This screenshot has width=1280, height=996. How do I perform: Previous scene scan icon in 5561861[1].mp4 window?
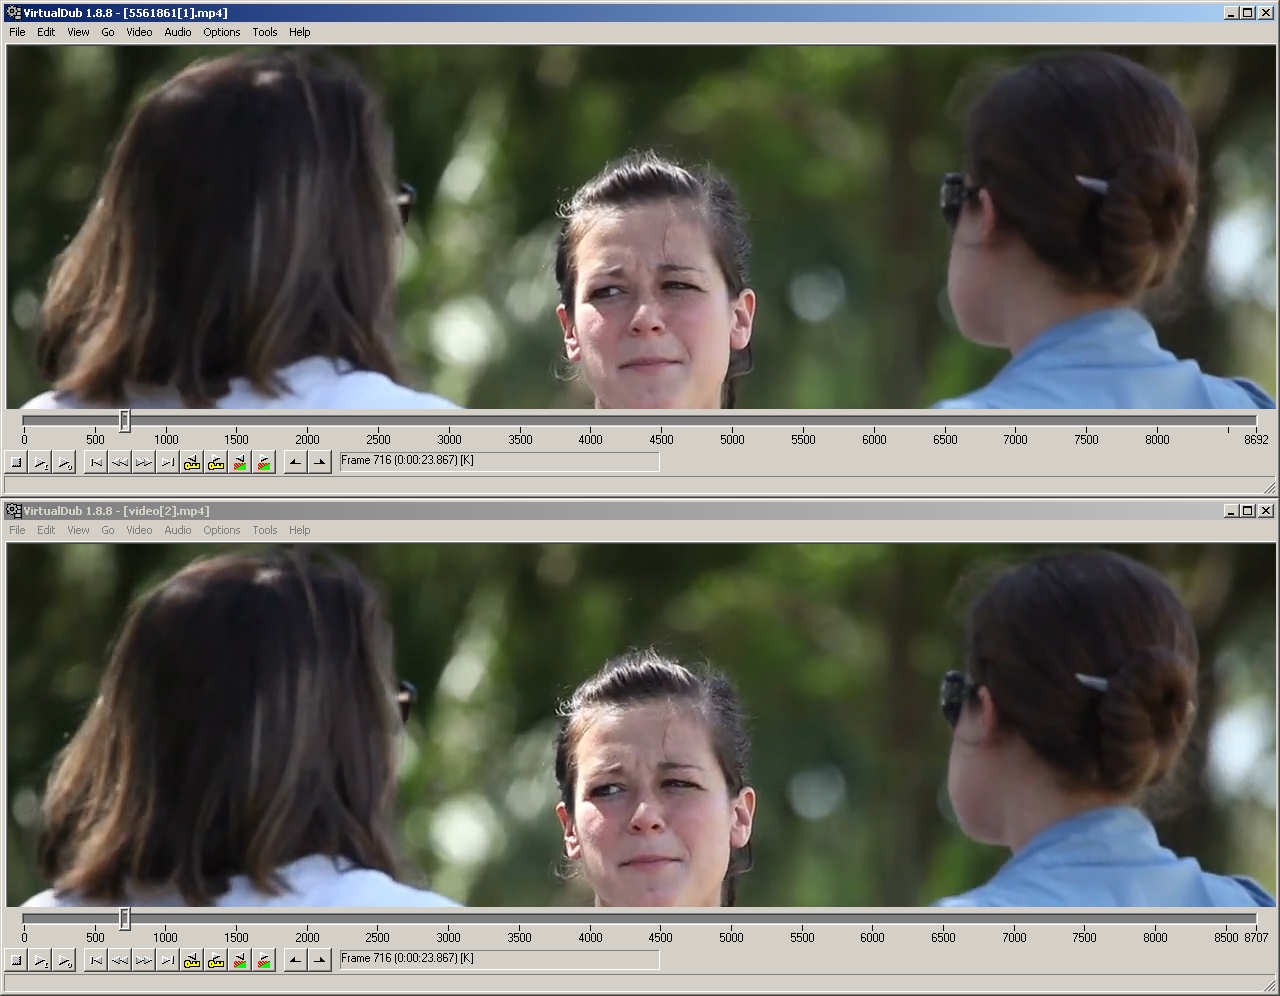(x=240, y=462)
